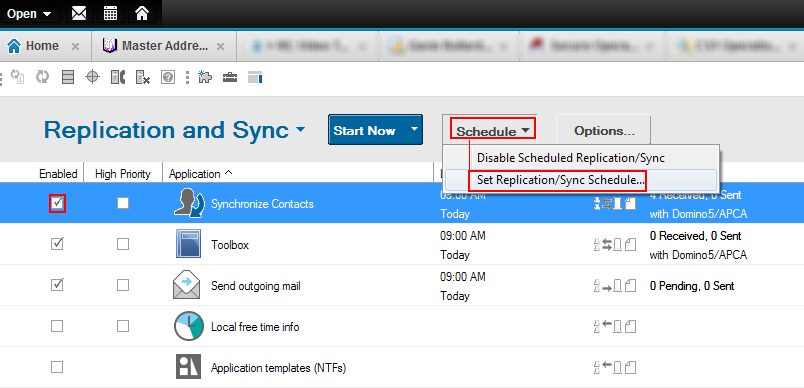Click the Local free time info clock icon
Viewport: 804px width, 388px height.
(x=188, y=326)
